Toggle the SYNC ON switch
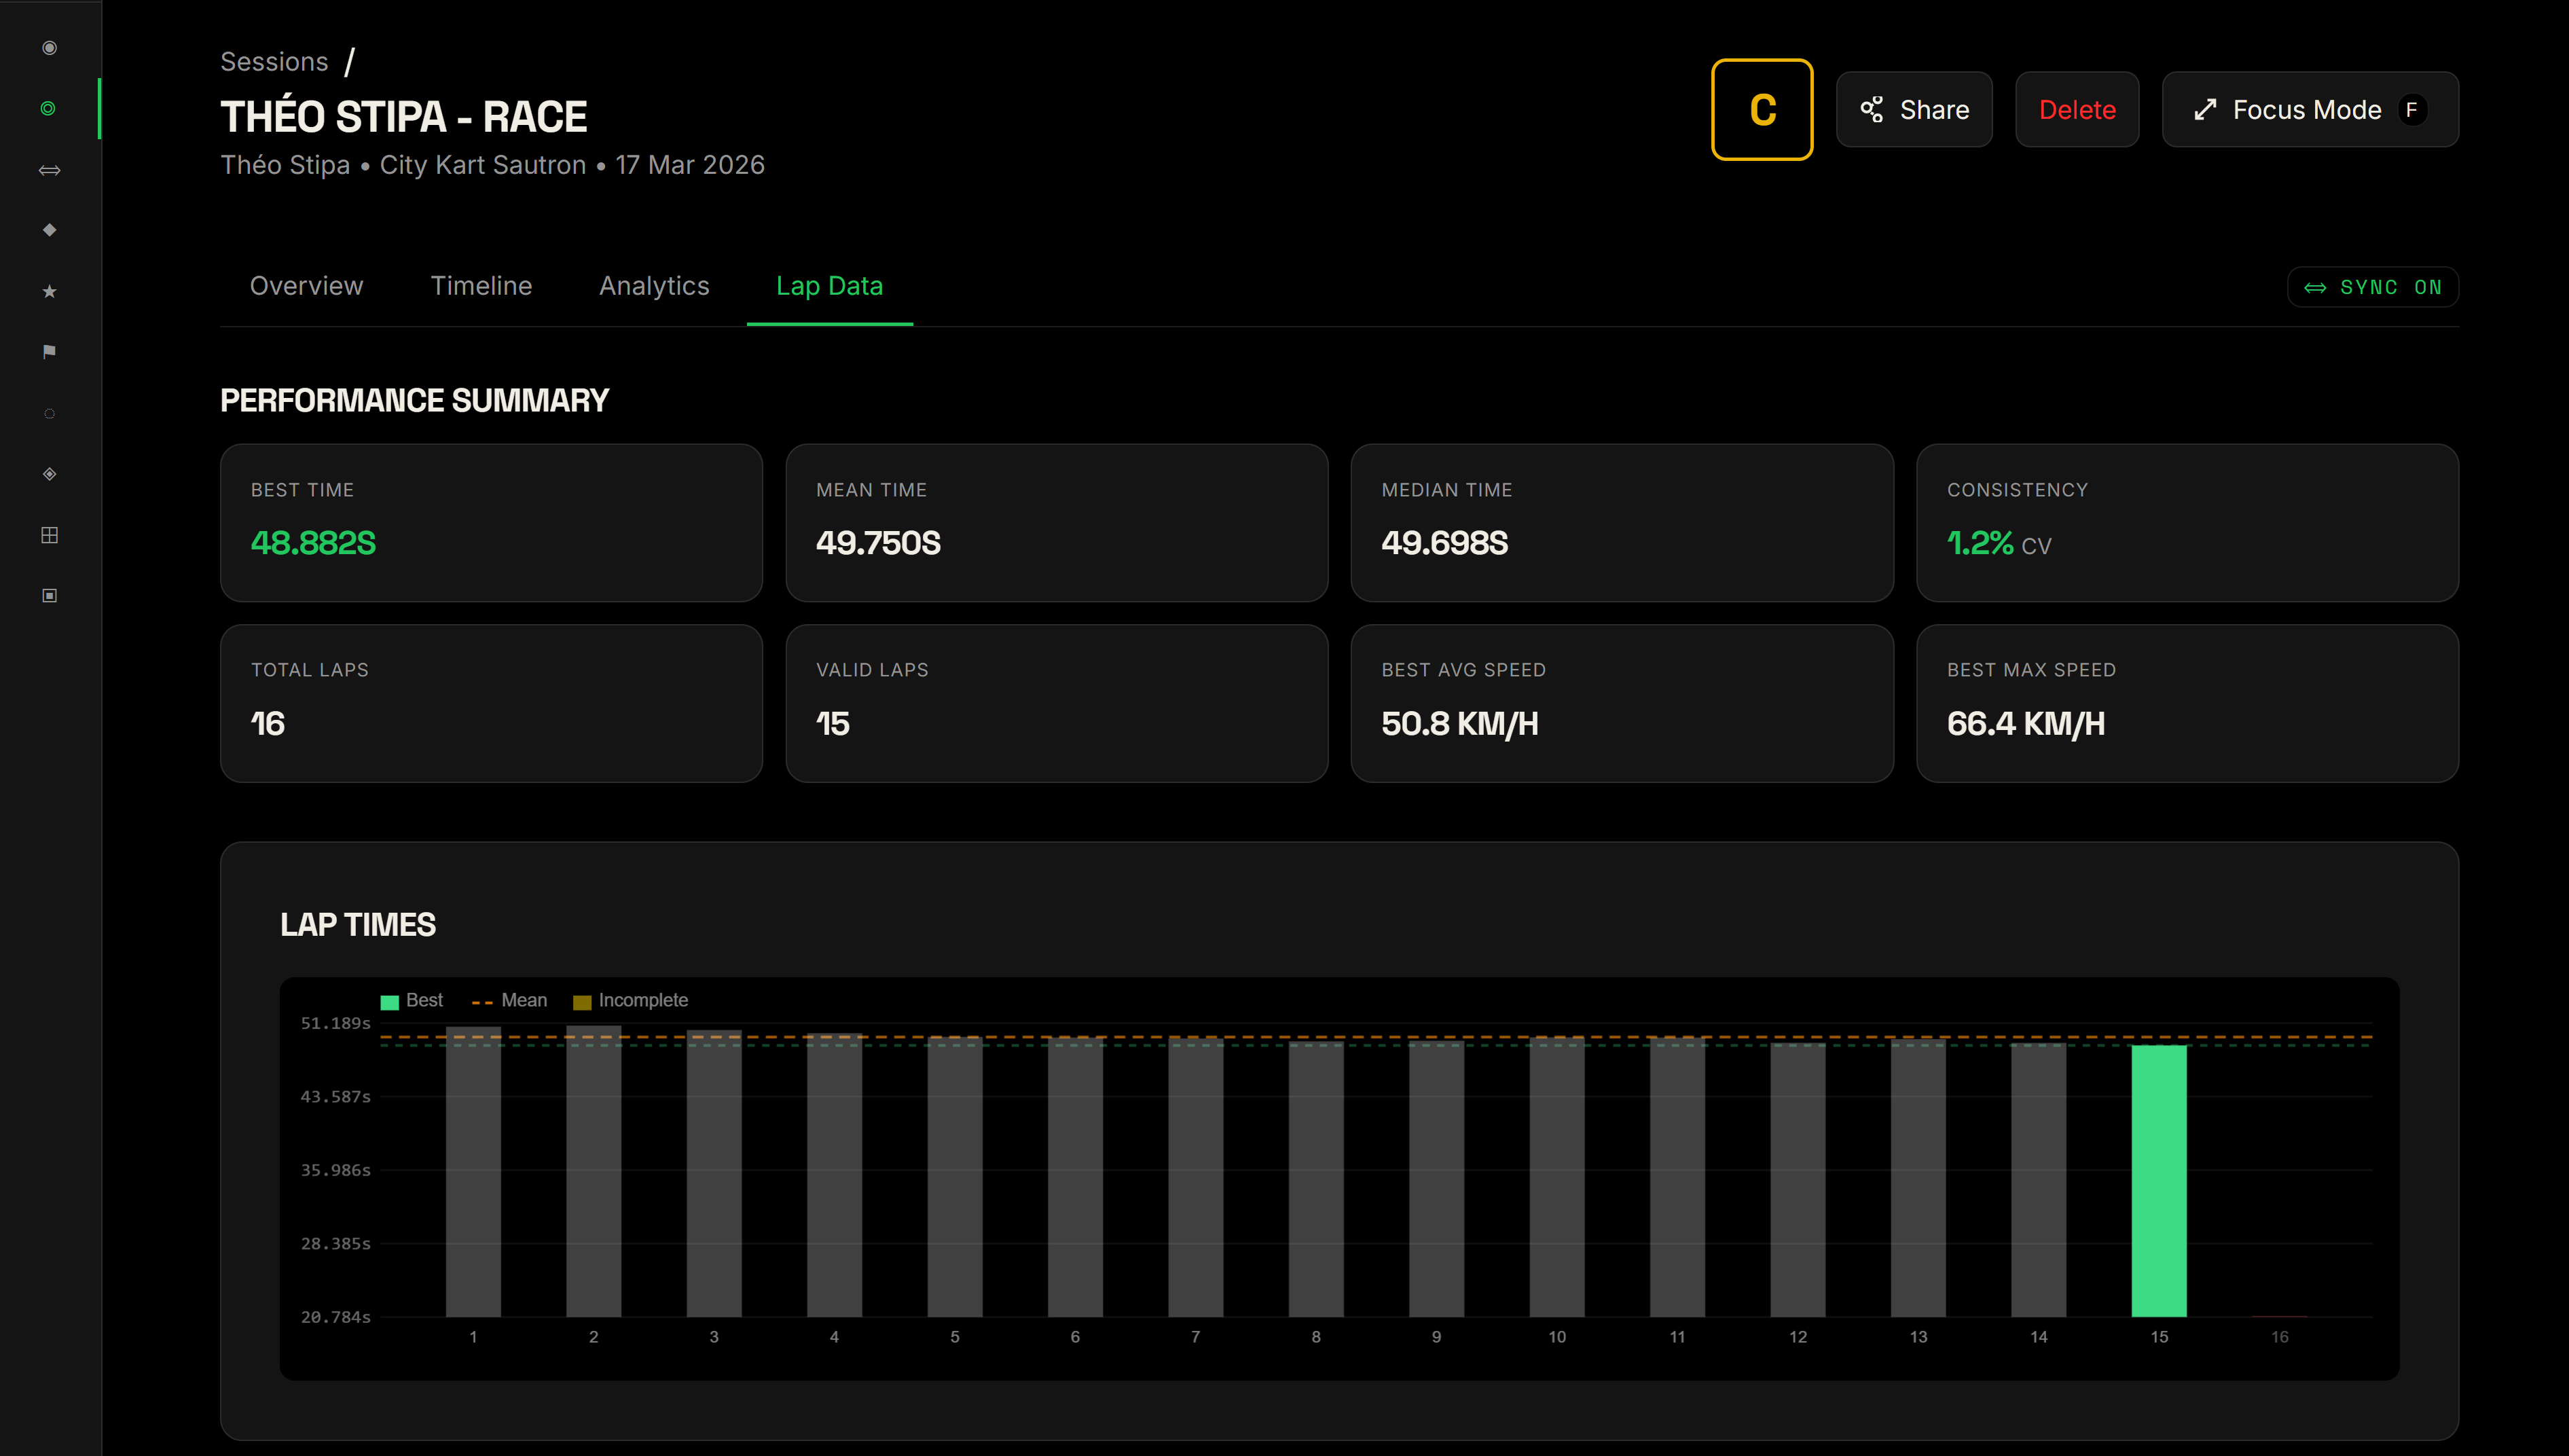The width and height of the screenshot is (2569, 1456). click(2372, 287)
